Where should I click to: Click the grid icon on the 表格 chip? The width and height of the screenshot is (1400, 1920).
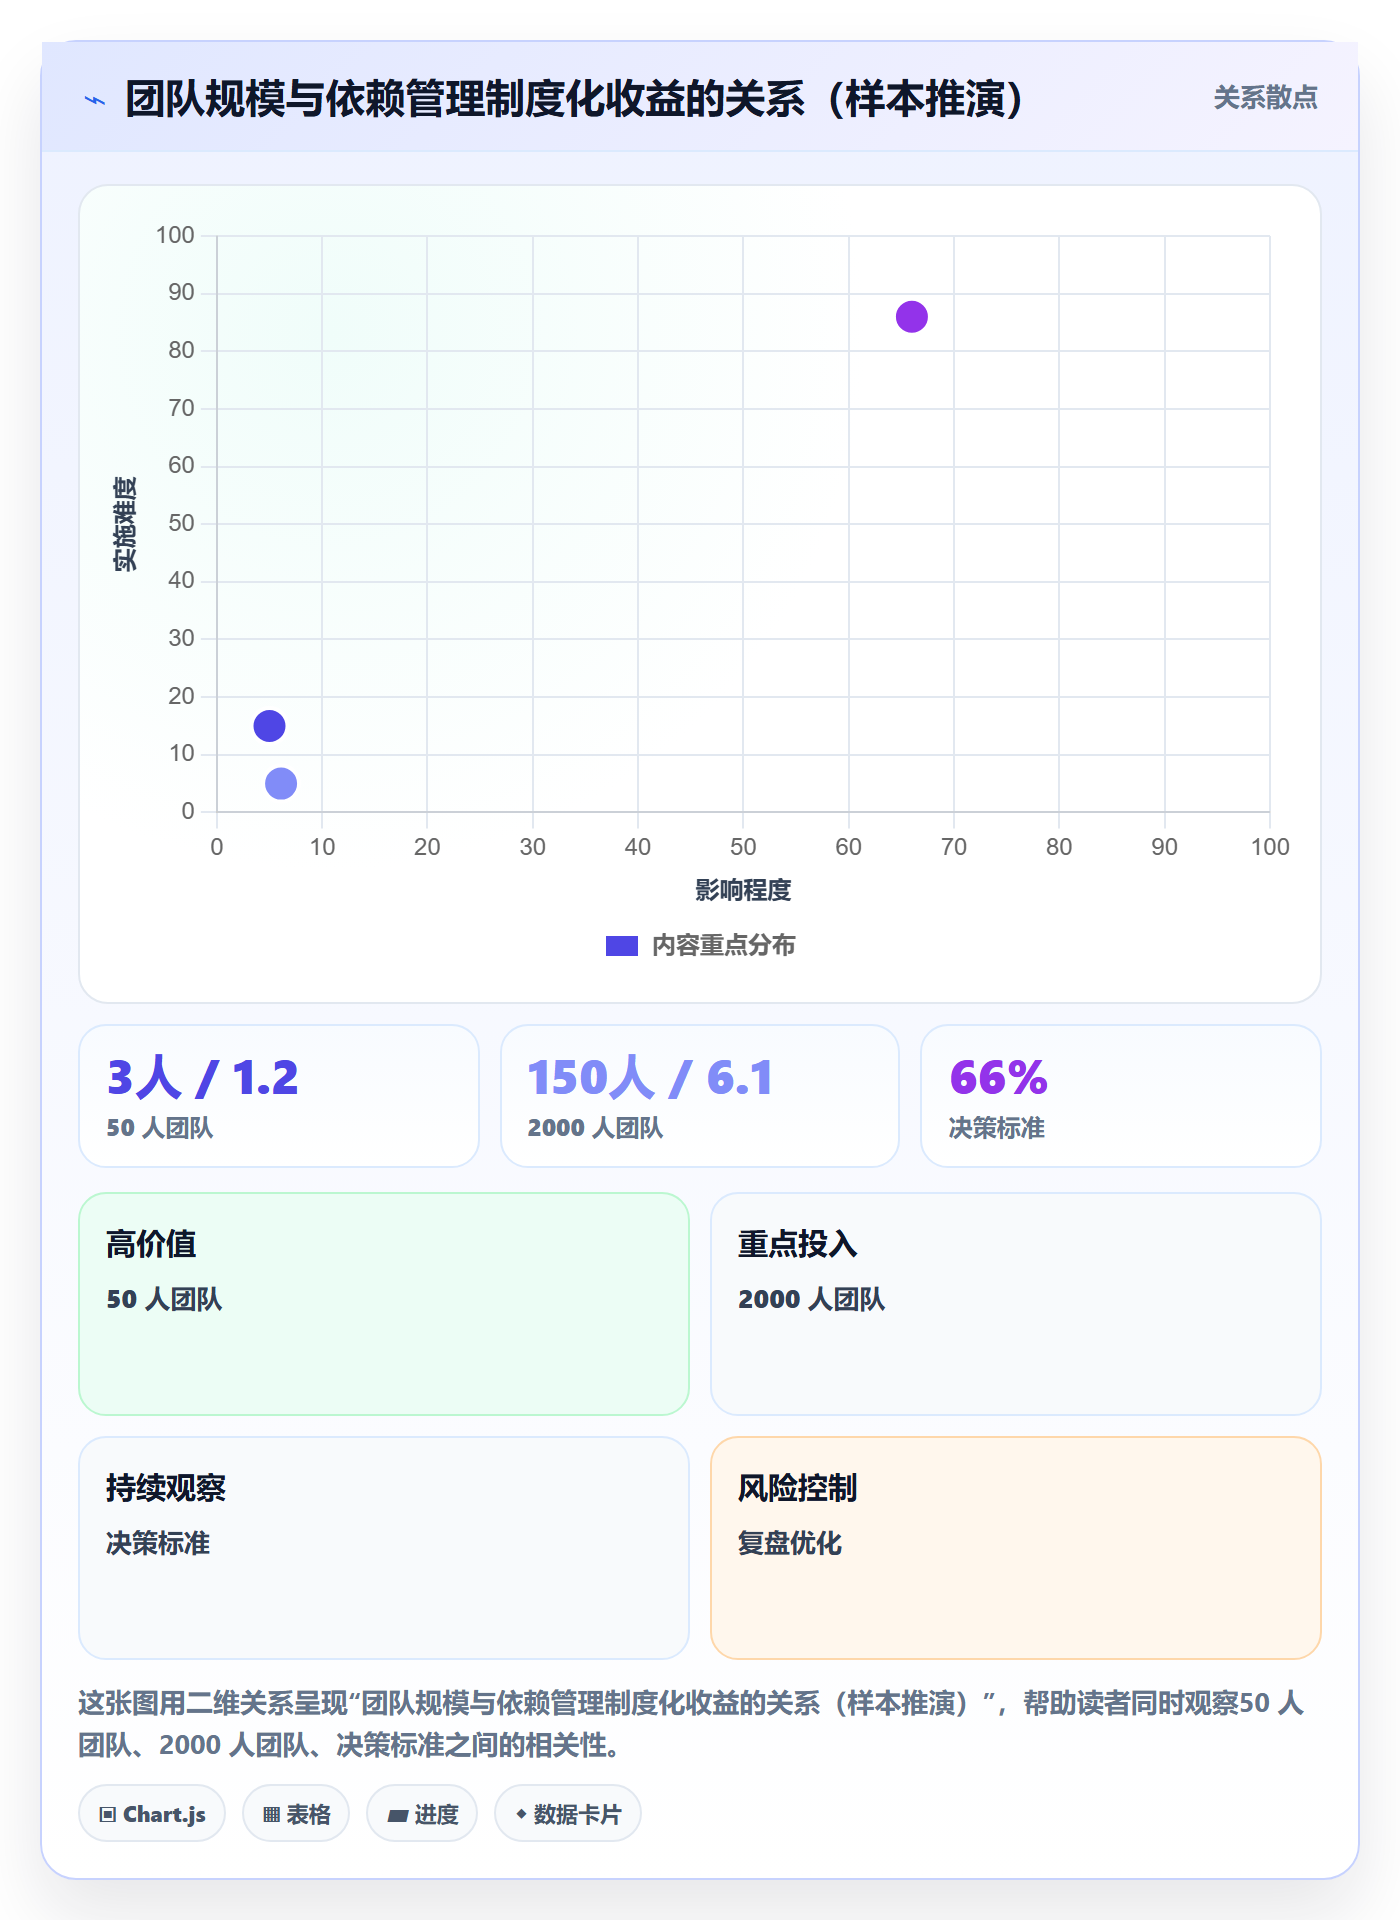click(x=271, y=1815)
